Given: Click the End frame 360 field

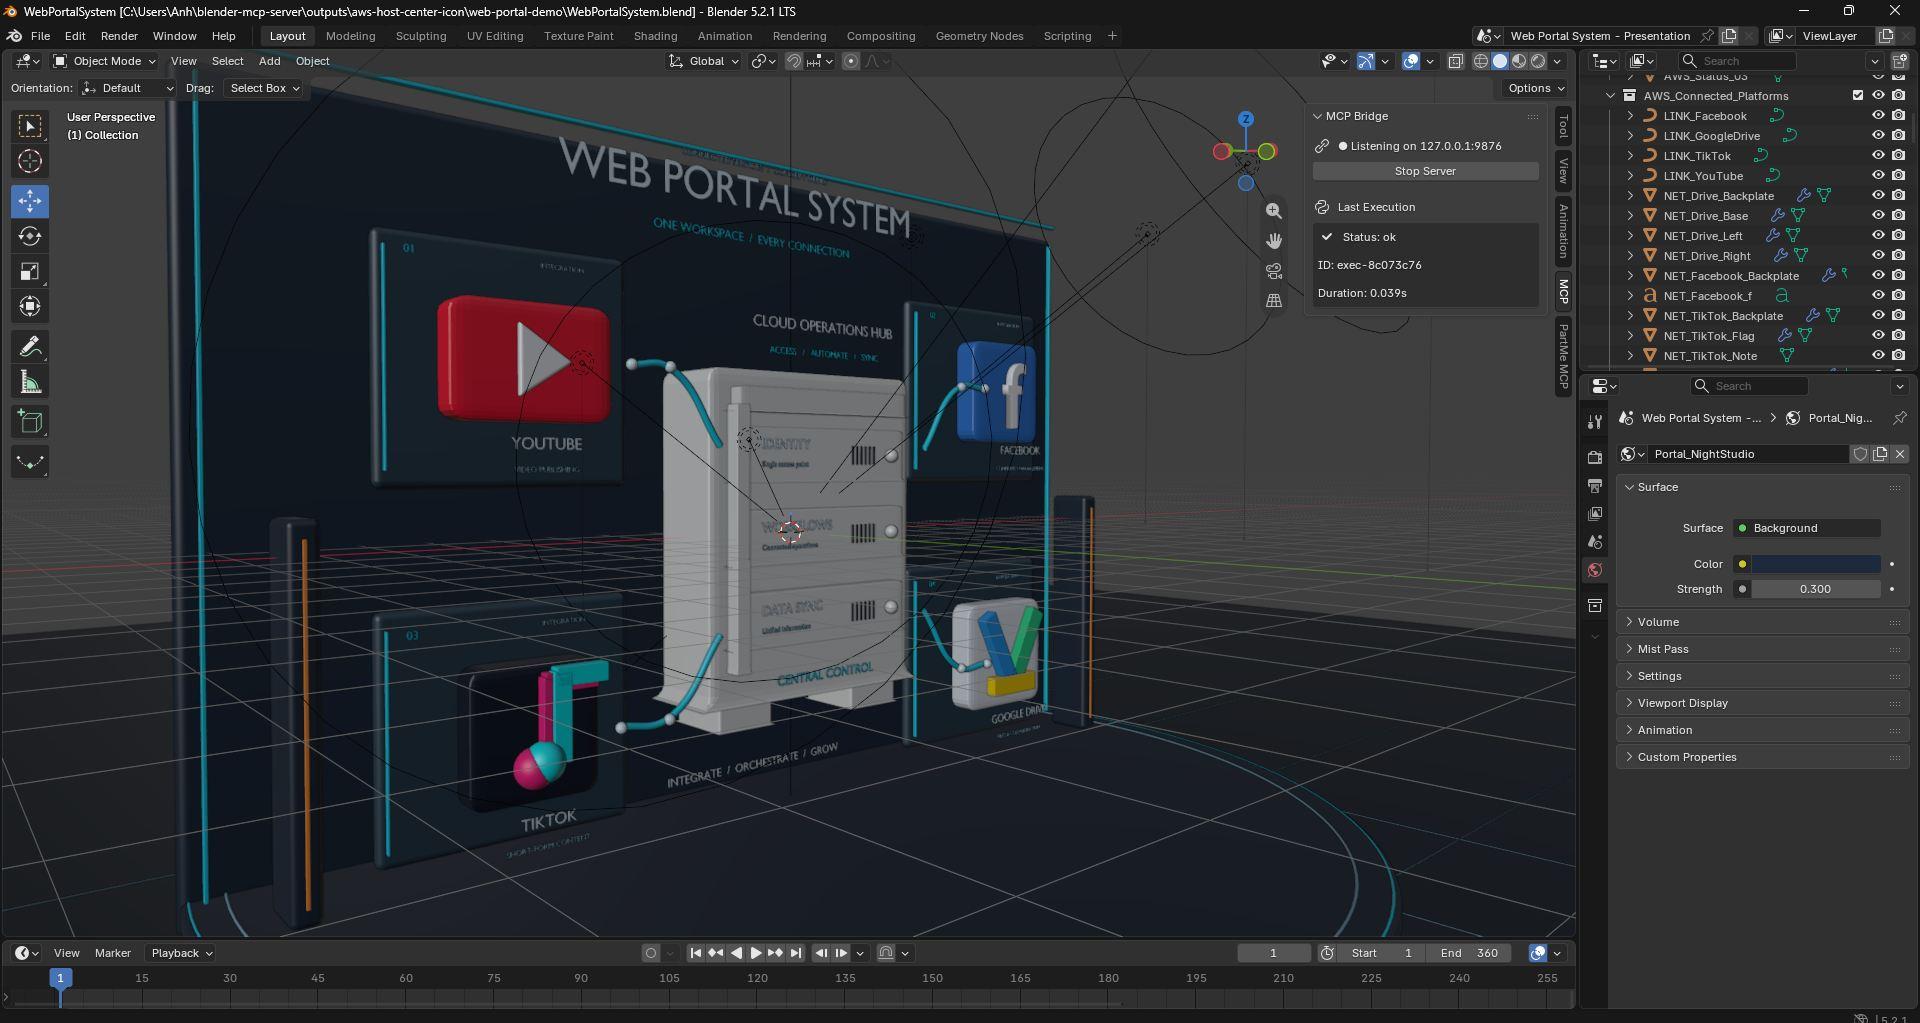Looking at the screenshot, I should coord(1469,953).
